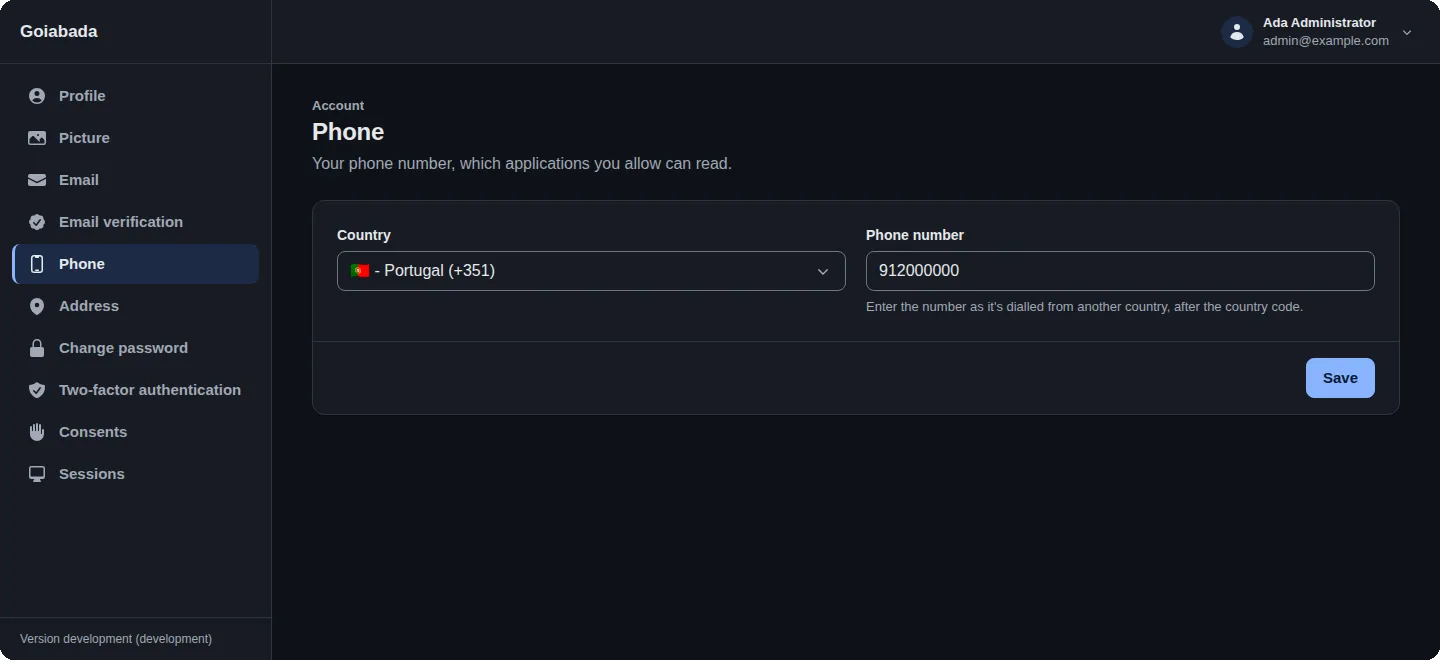Image resolution: width=1440 pixels, height=660 pixels.
Task: Click the Two-factor authentication shield icon
Action: click(x=37, y=390)
